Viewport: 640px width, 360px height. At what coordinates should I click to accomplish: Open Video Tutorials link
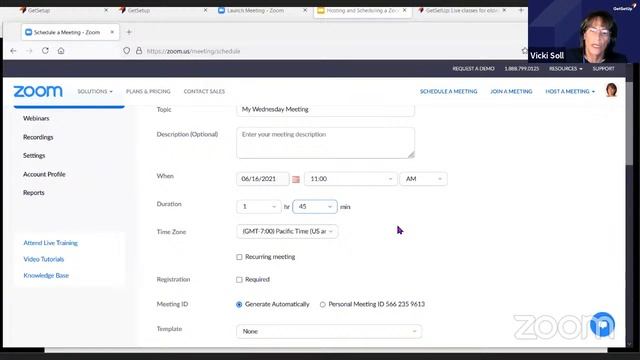[44, 259]
